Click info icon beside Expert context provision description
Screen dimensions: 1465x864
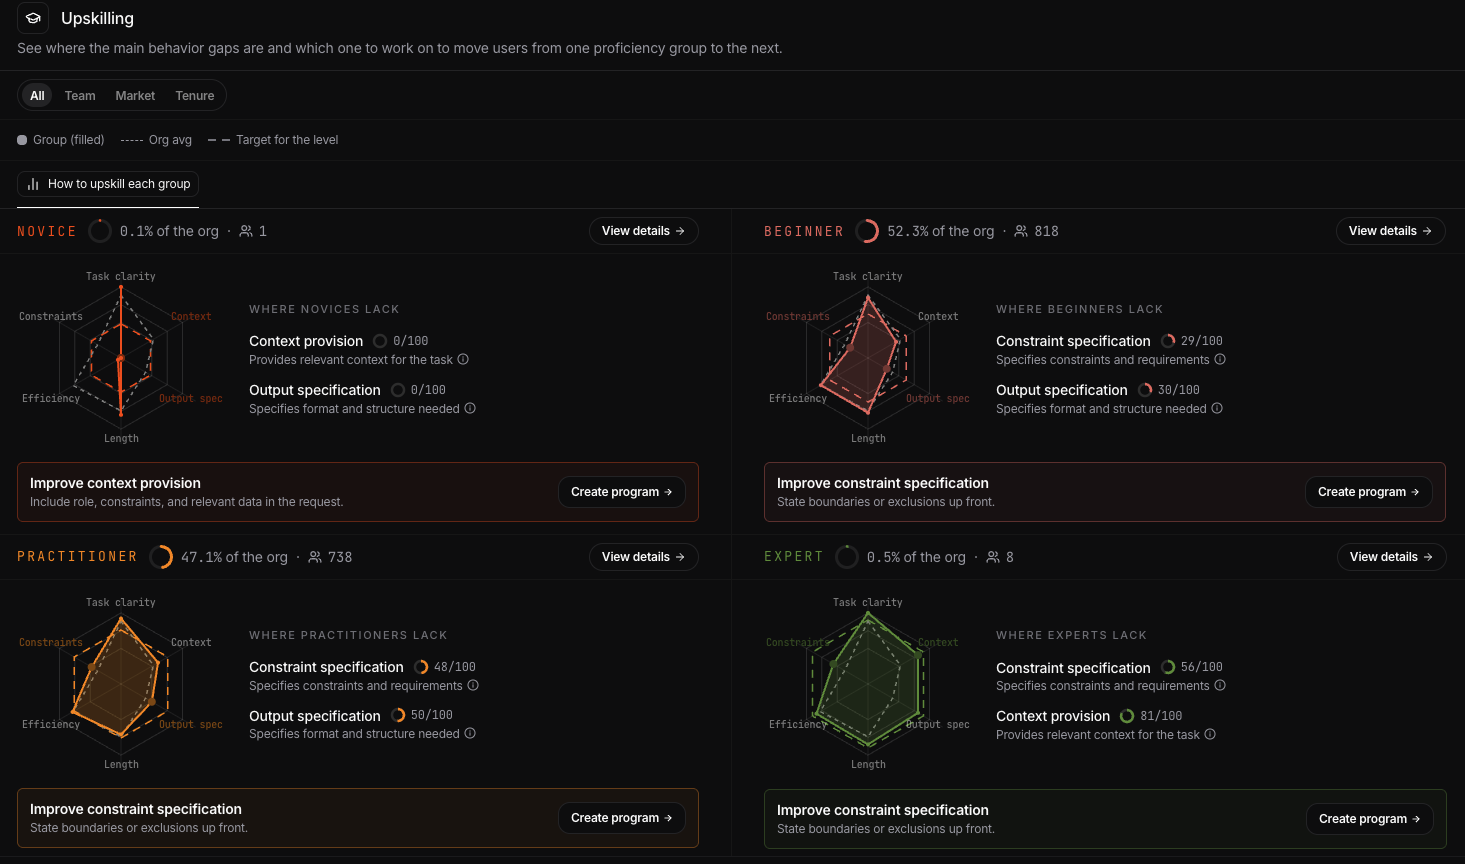point(1210,734)
